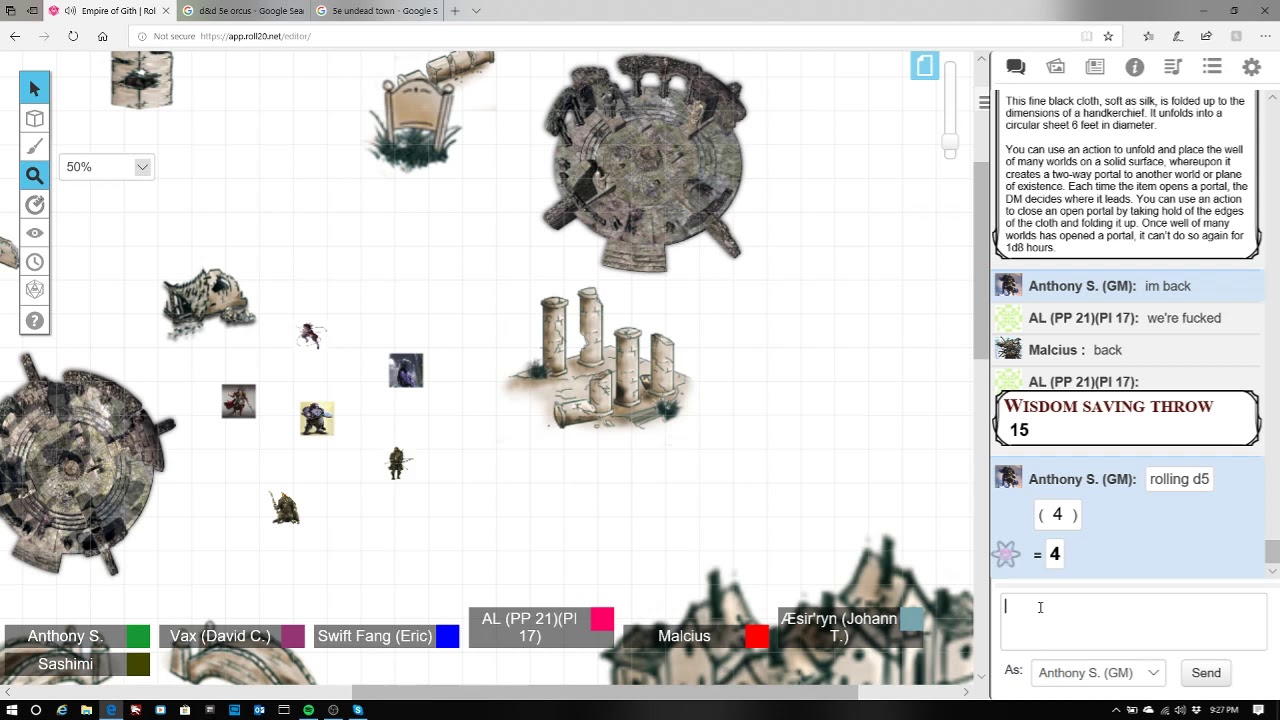Viewport: 1280px width, 720px height.
Task: Open the My Settings gear tab
Action: coord(1251,67)
